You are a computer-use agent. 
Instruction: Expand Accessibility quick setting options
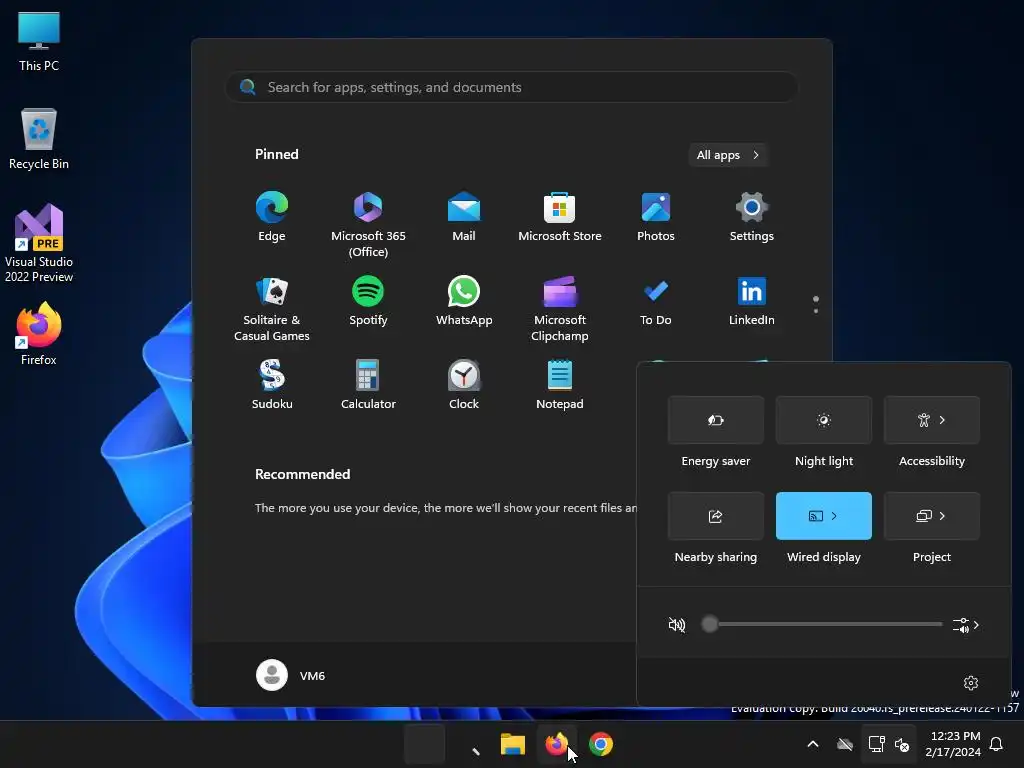942,420
